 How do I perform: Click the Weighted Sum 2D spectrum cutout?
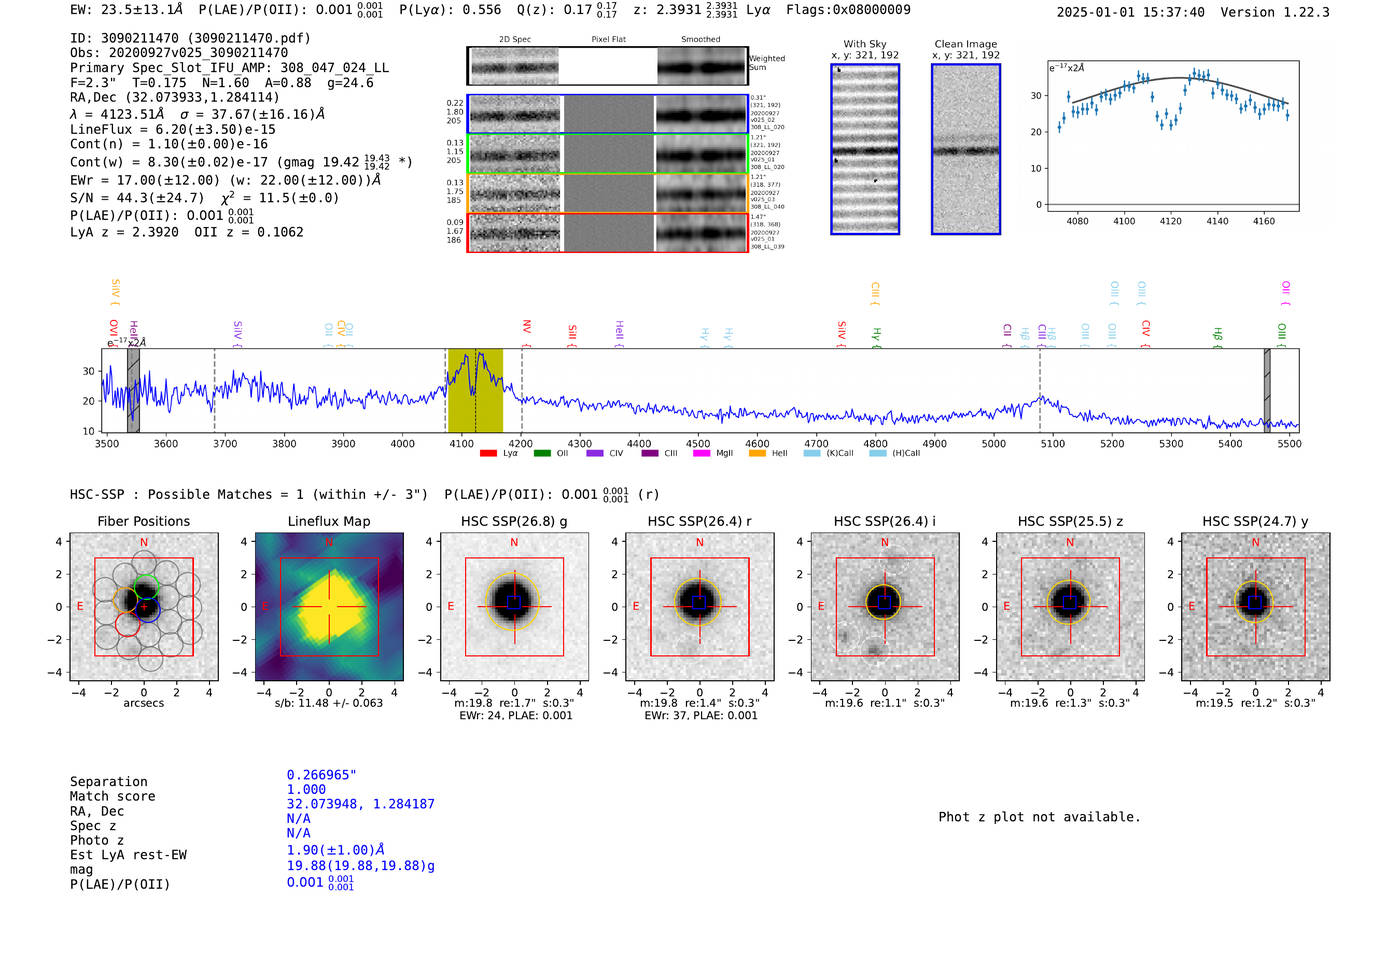coord(608,66)
